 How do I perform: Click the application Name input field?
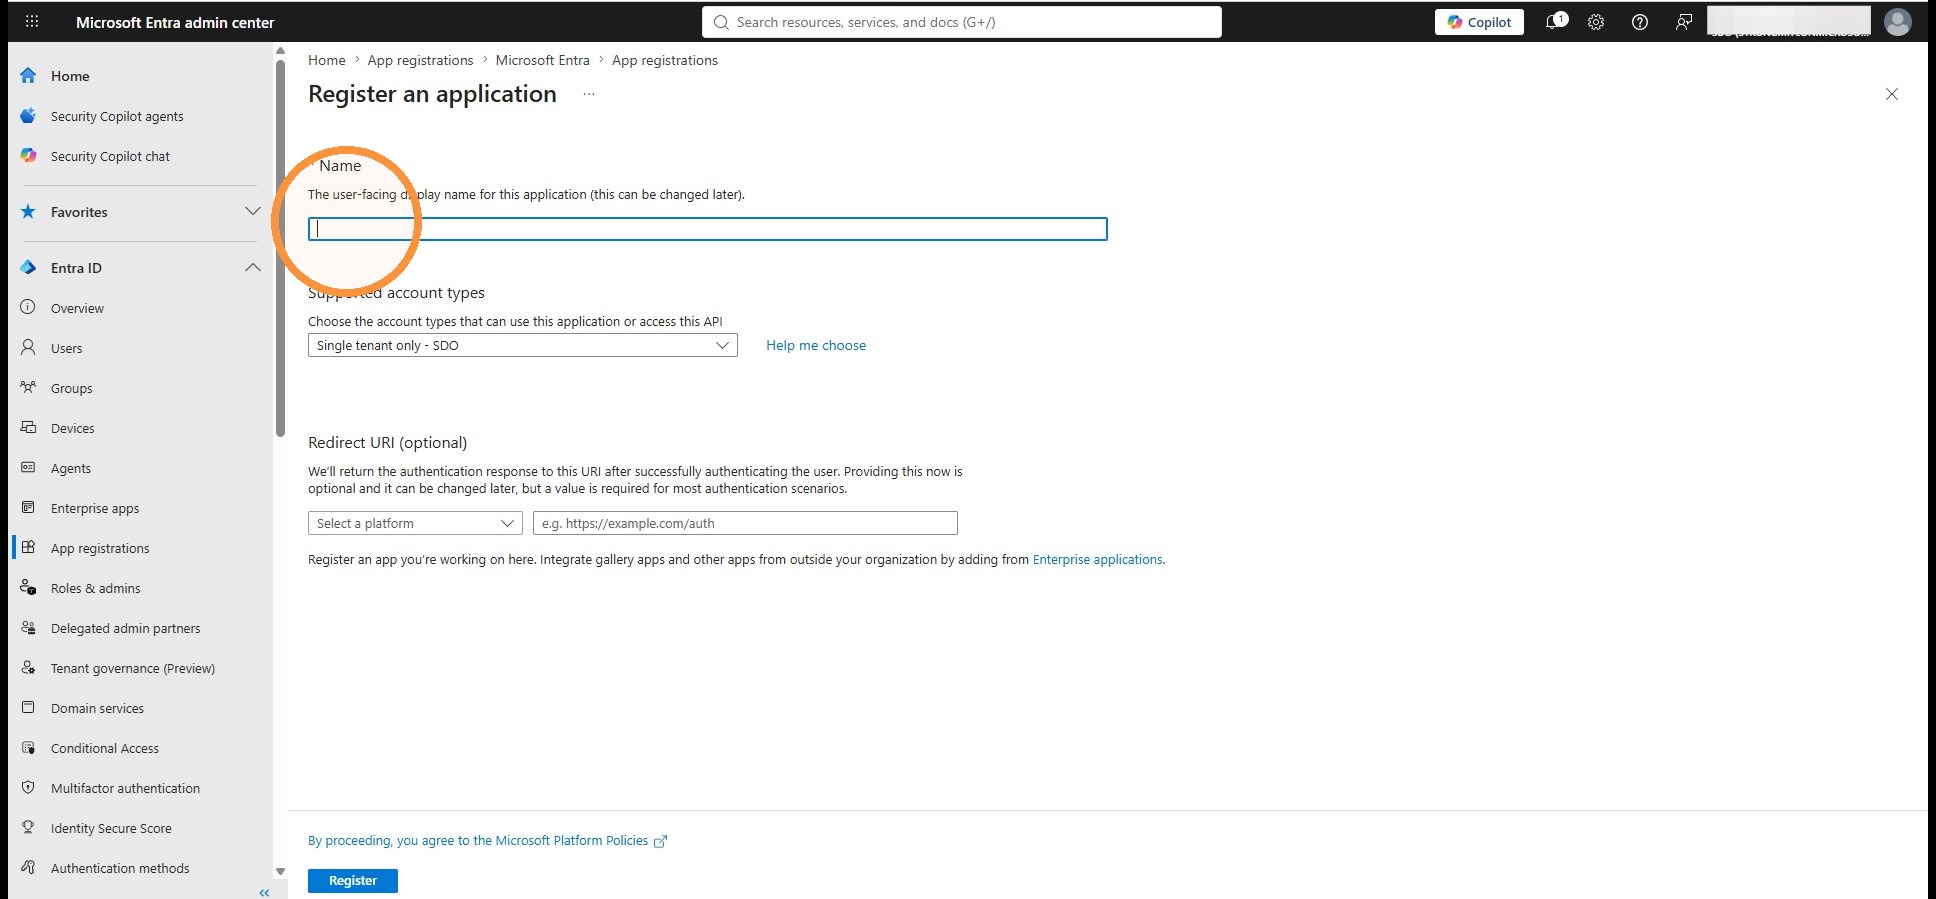pyautogui.click(x=708, y=229)
